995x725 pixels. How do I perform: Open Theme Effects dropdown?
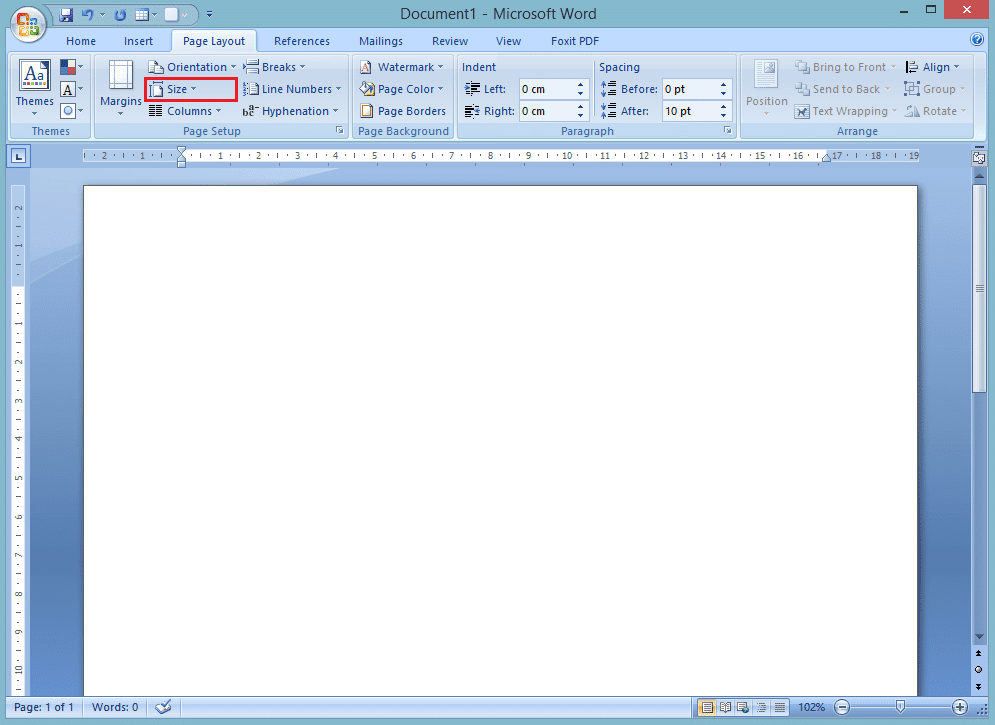[x=72, y=111]
